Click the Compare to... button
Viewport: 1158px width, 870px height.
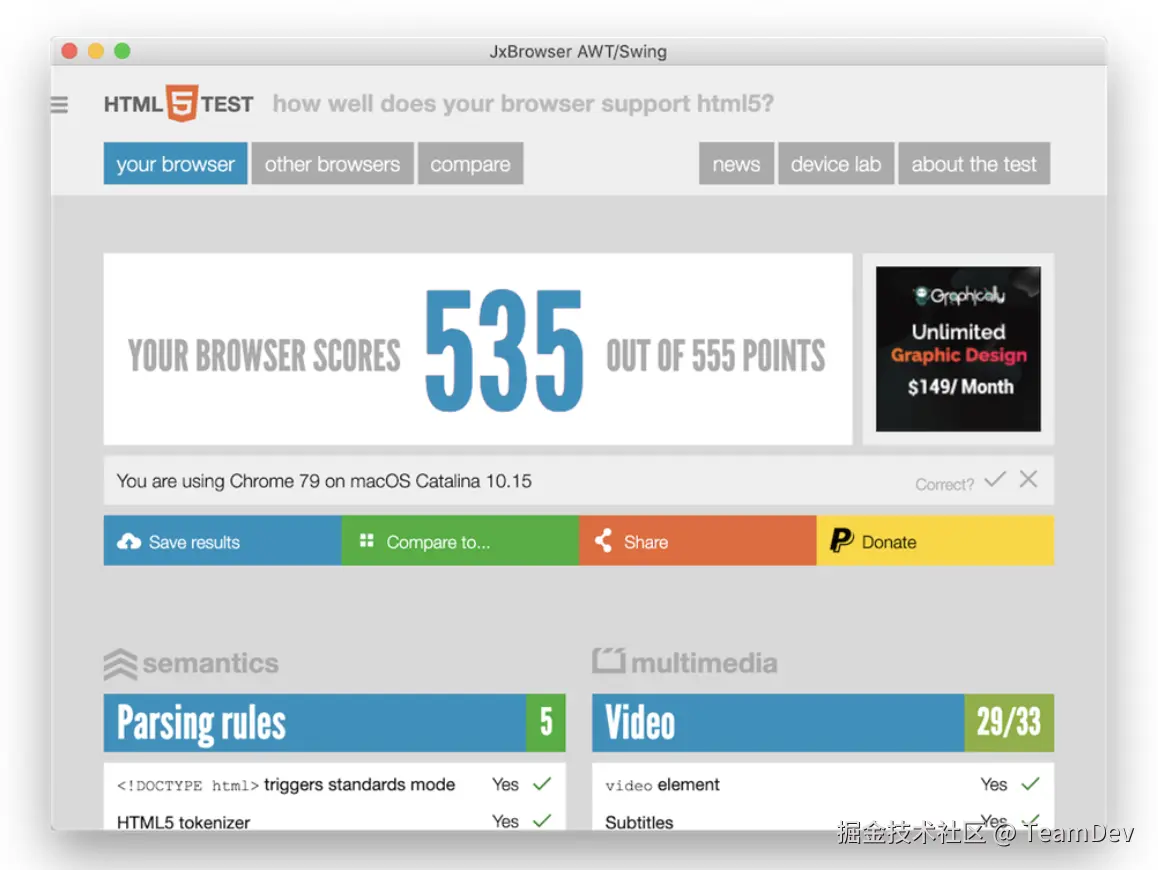(460, 541)
